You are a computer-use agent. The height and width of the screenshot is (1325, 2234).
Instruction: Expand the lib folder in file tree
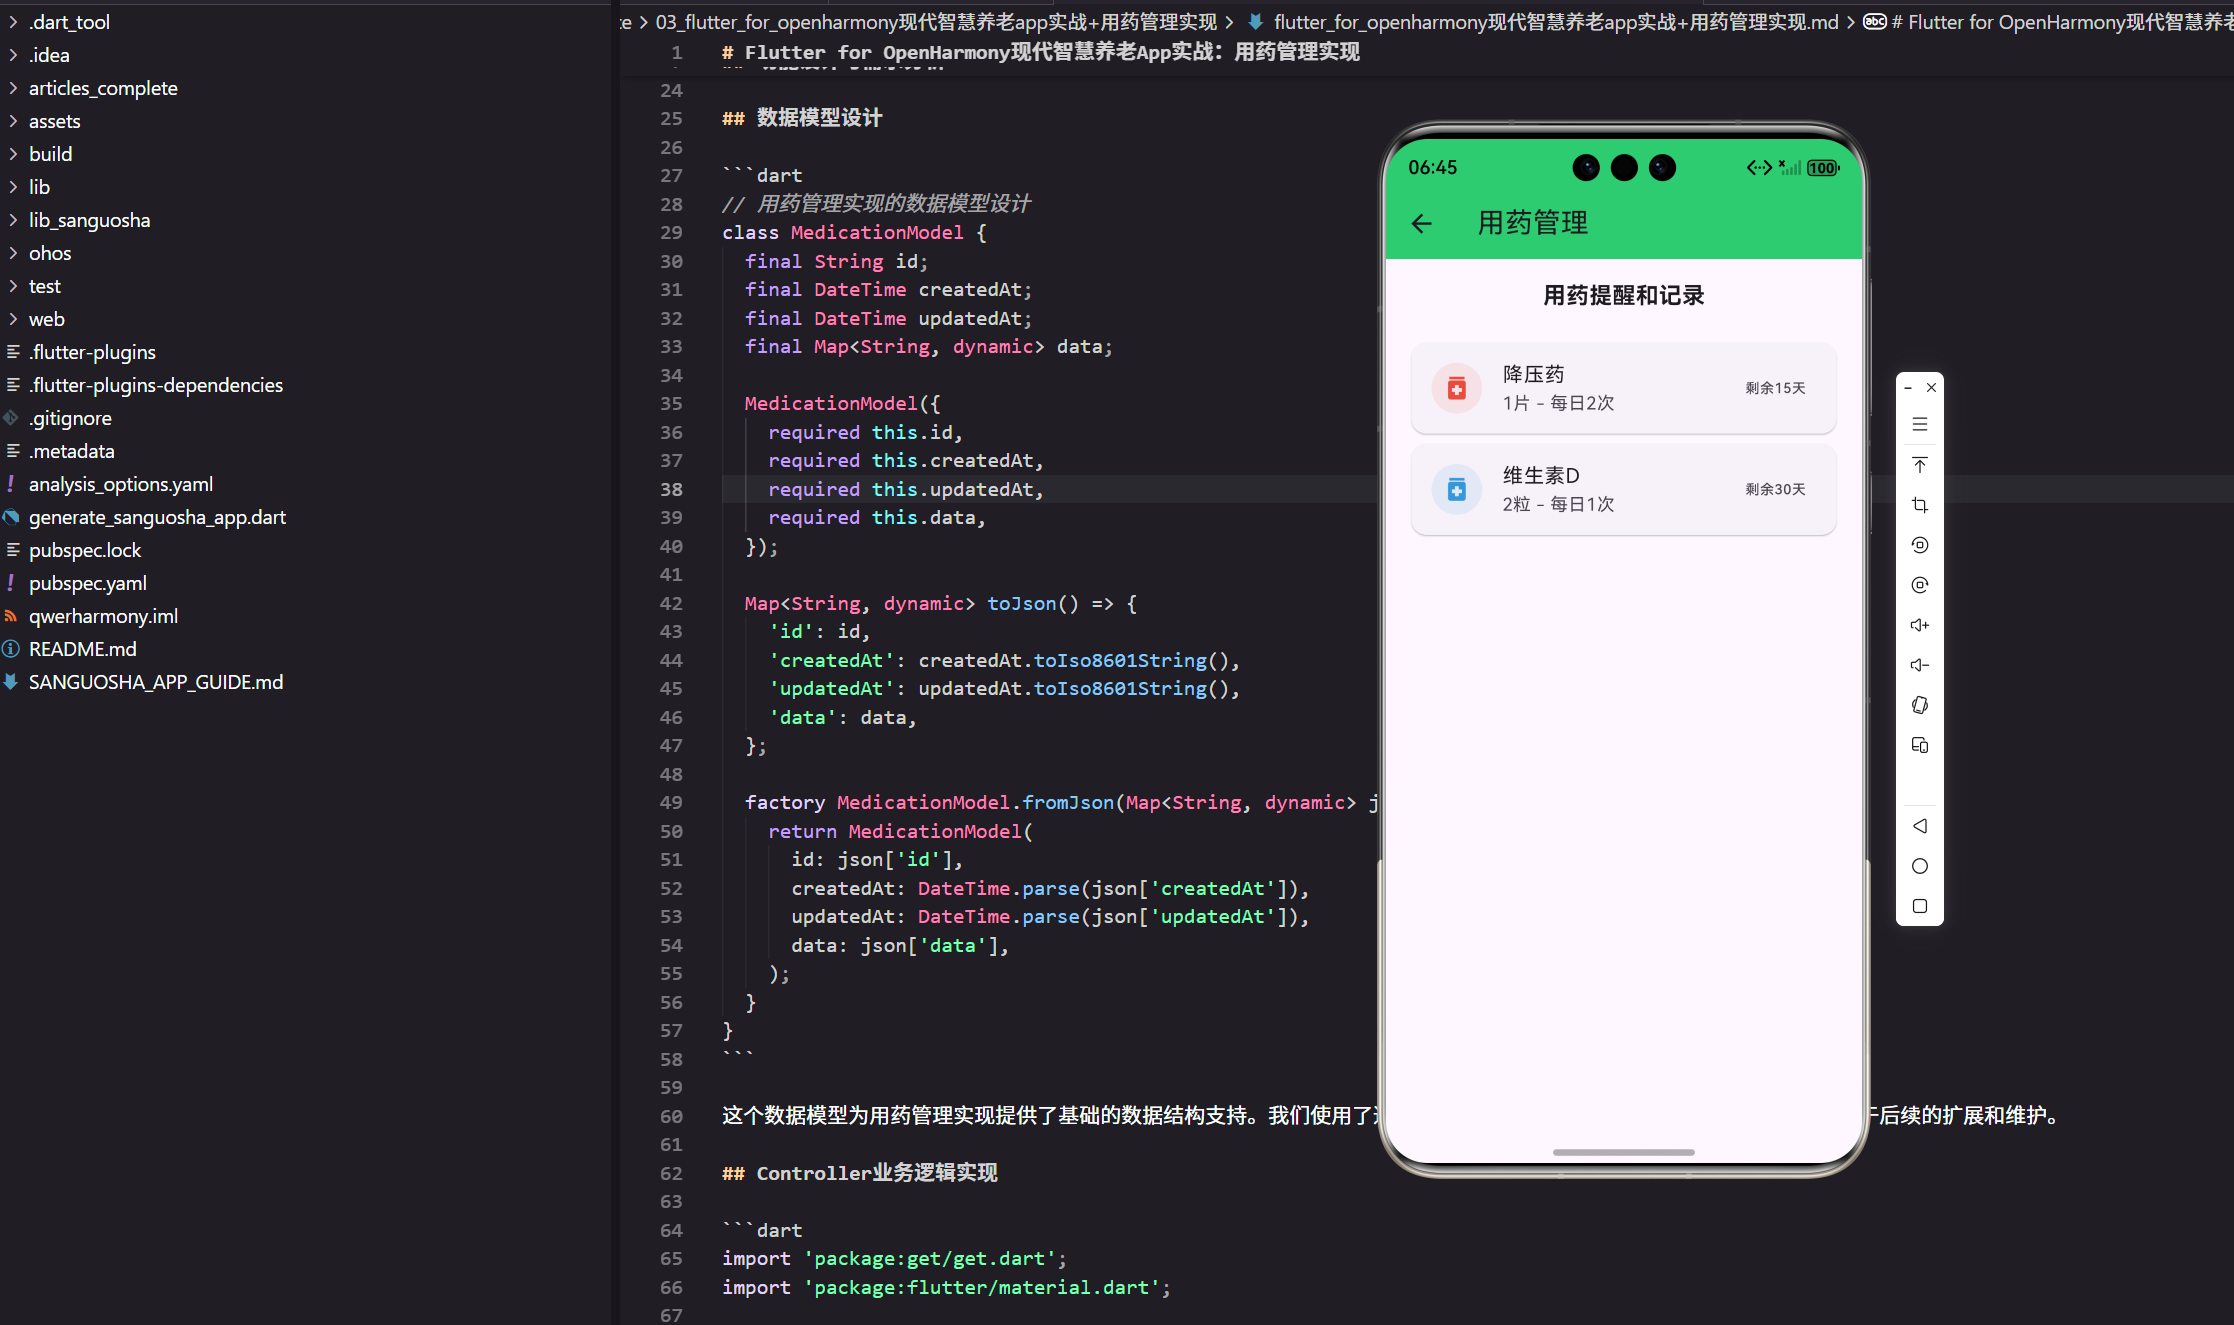tap(39, 187)
